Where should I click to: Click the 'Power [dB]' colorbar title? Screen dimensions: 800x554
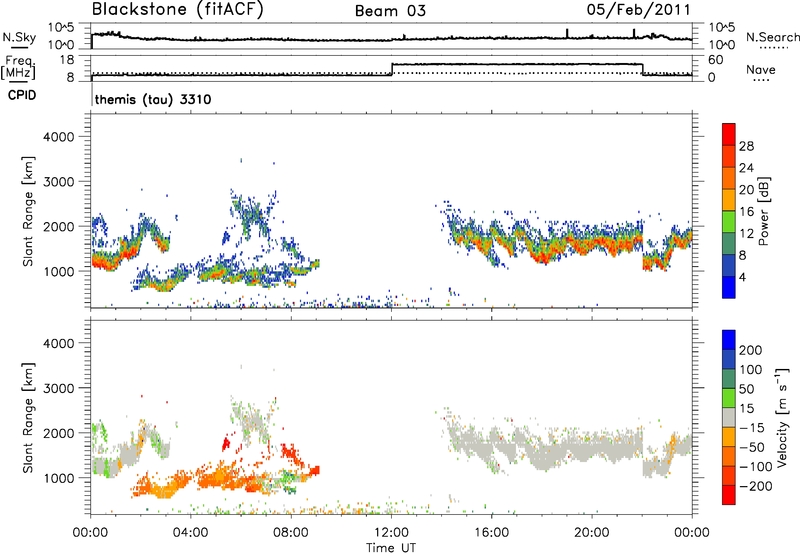(763, 211)
